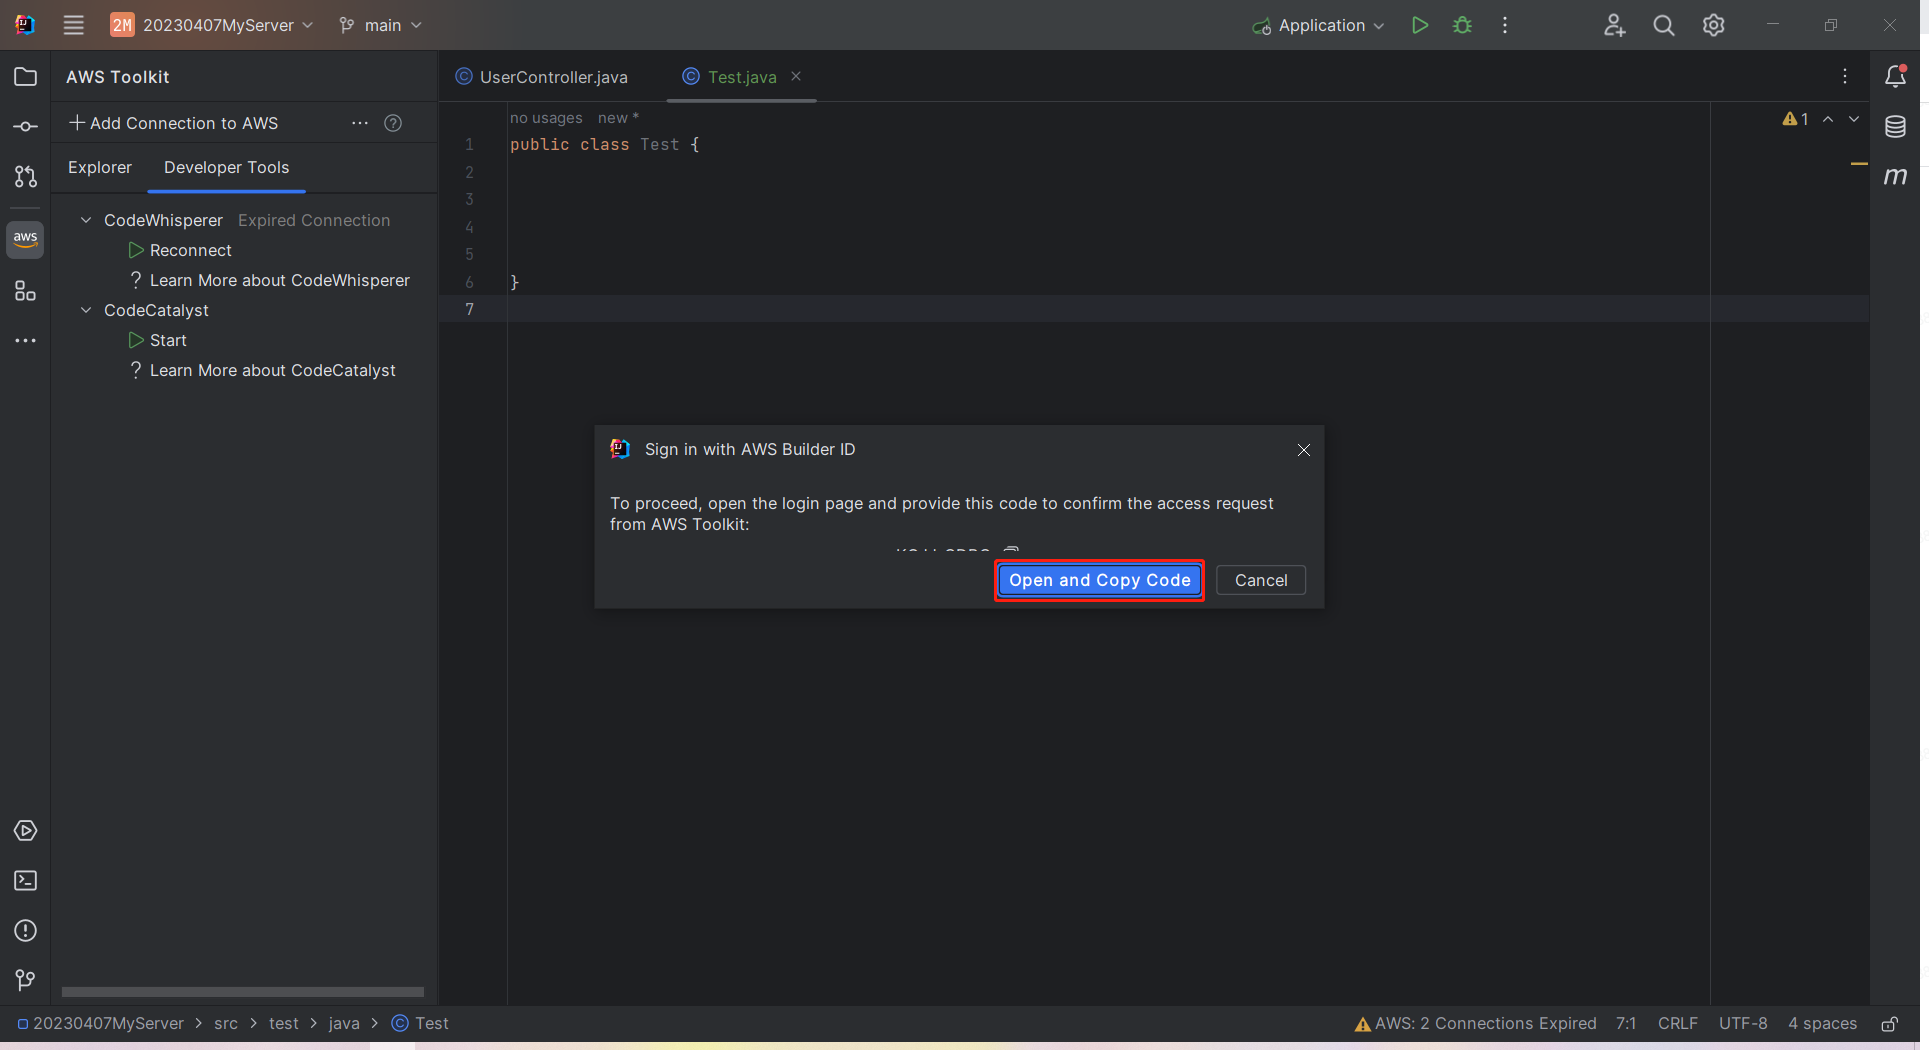This screenshot has width=1929, height=1050.
Task: Cancel the AWS Builder ID sign-in
Action: coord(1260,581)
